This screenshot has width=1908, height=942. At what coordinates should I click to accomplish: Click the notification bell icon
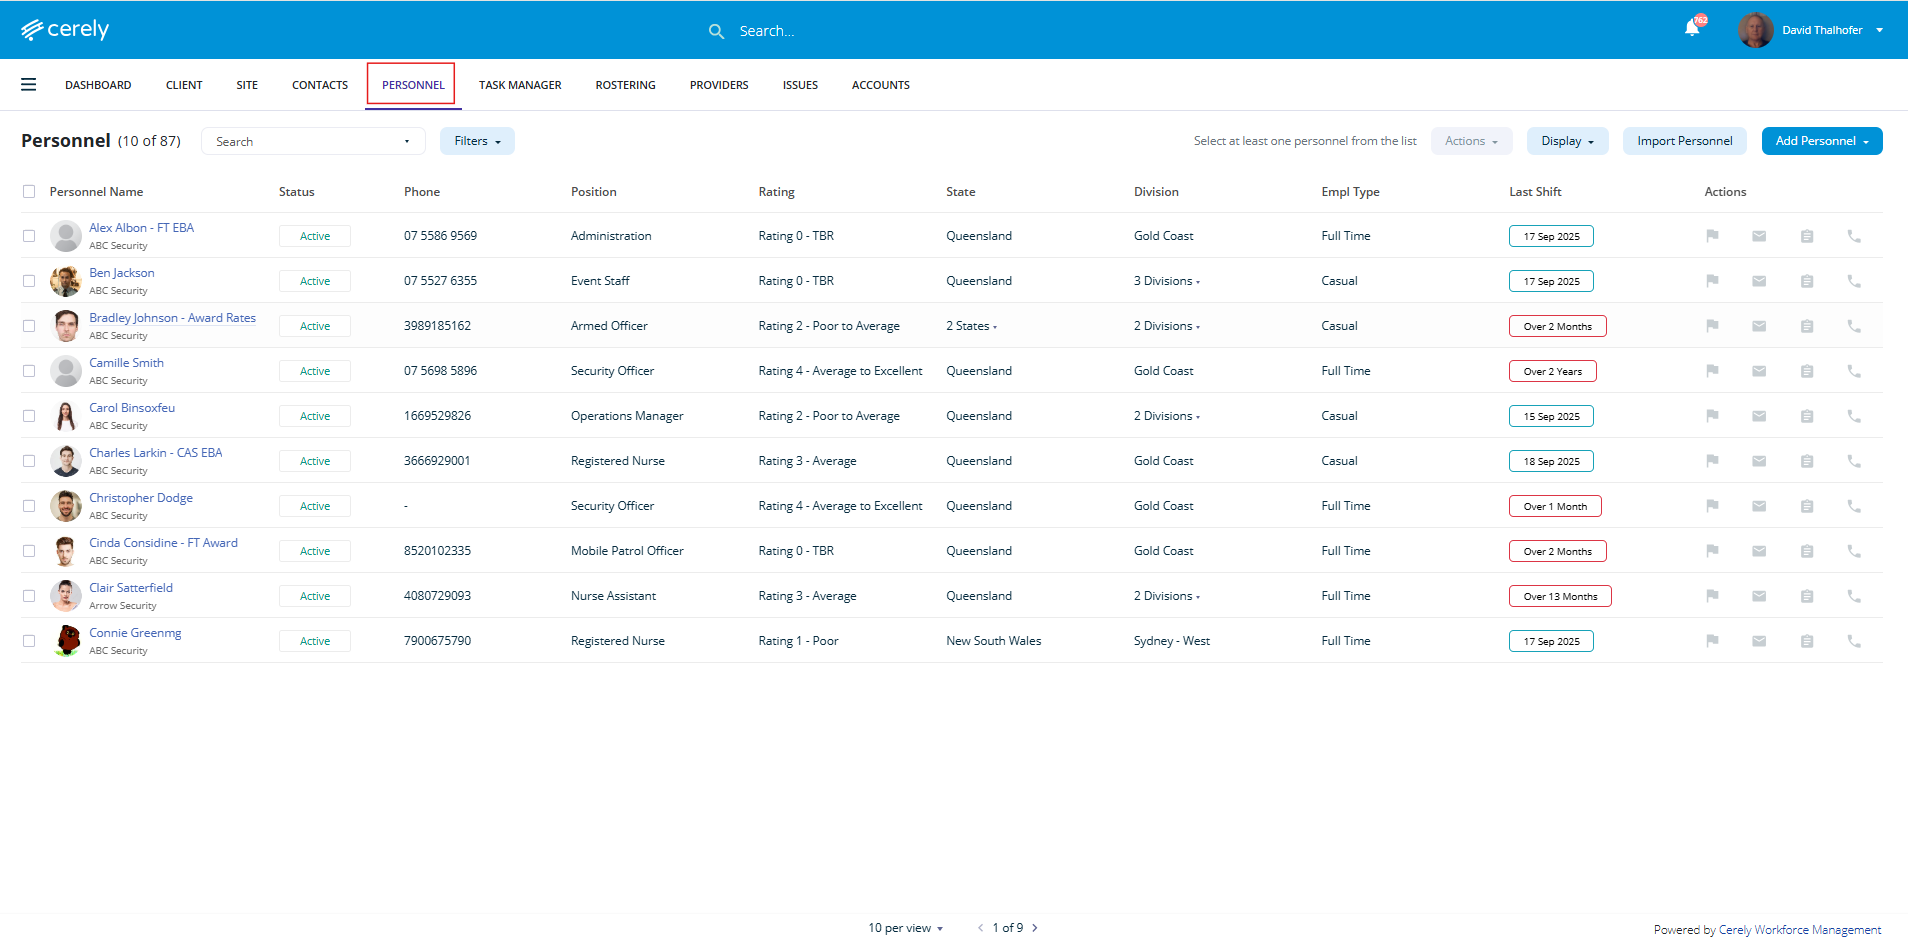pyautogui.click(x=1691, y=29)
